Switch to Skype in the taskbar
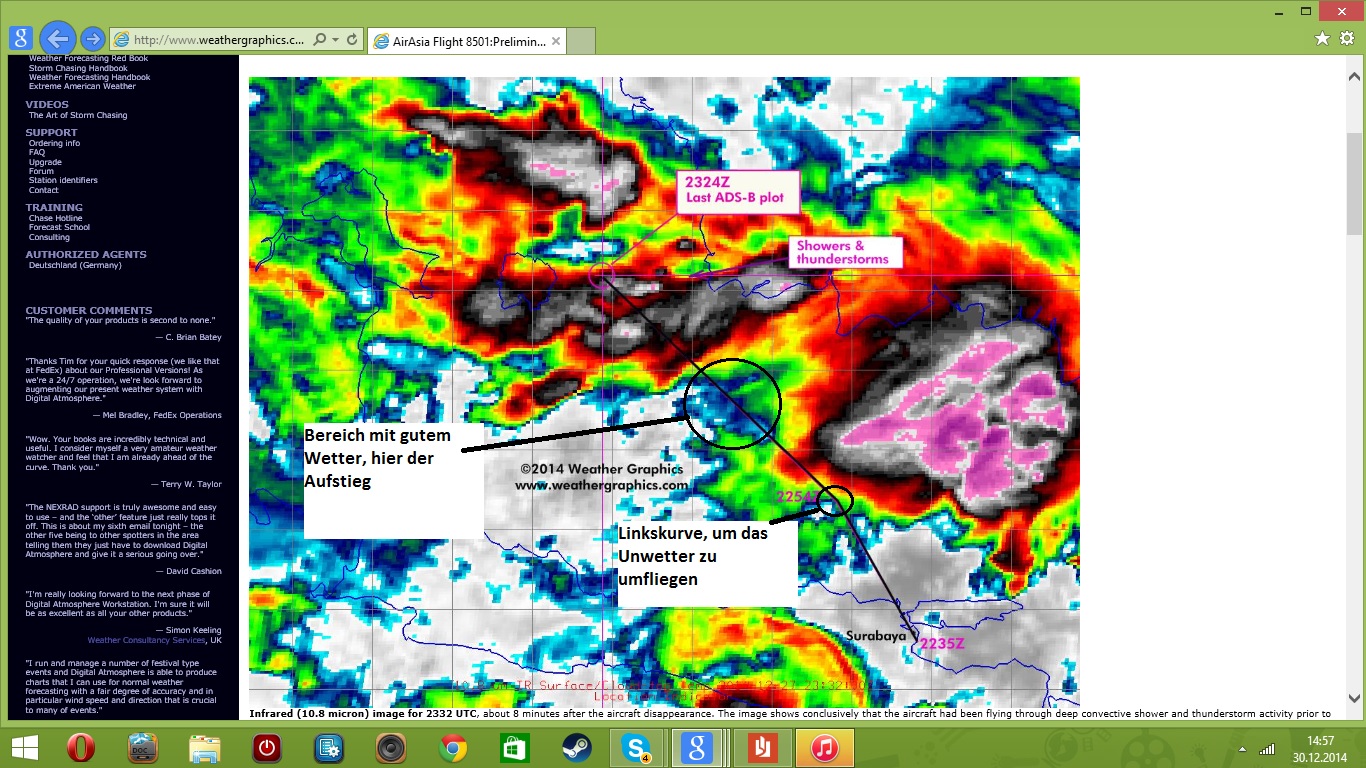Screen dimensions: 1366x768 637,748
